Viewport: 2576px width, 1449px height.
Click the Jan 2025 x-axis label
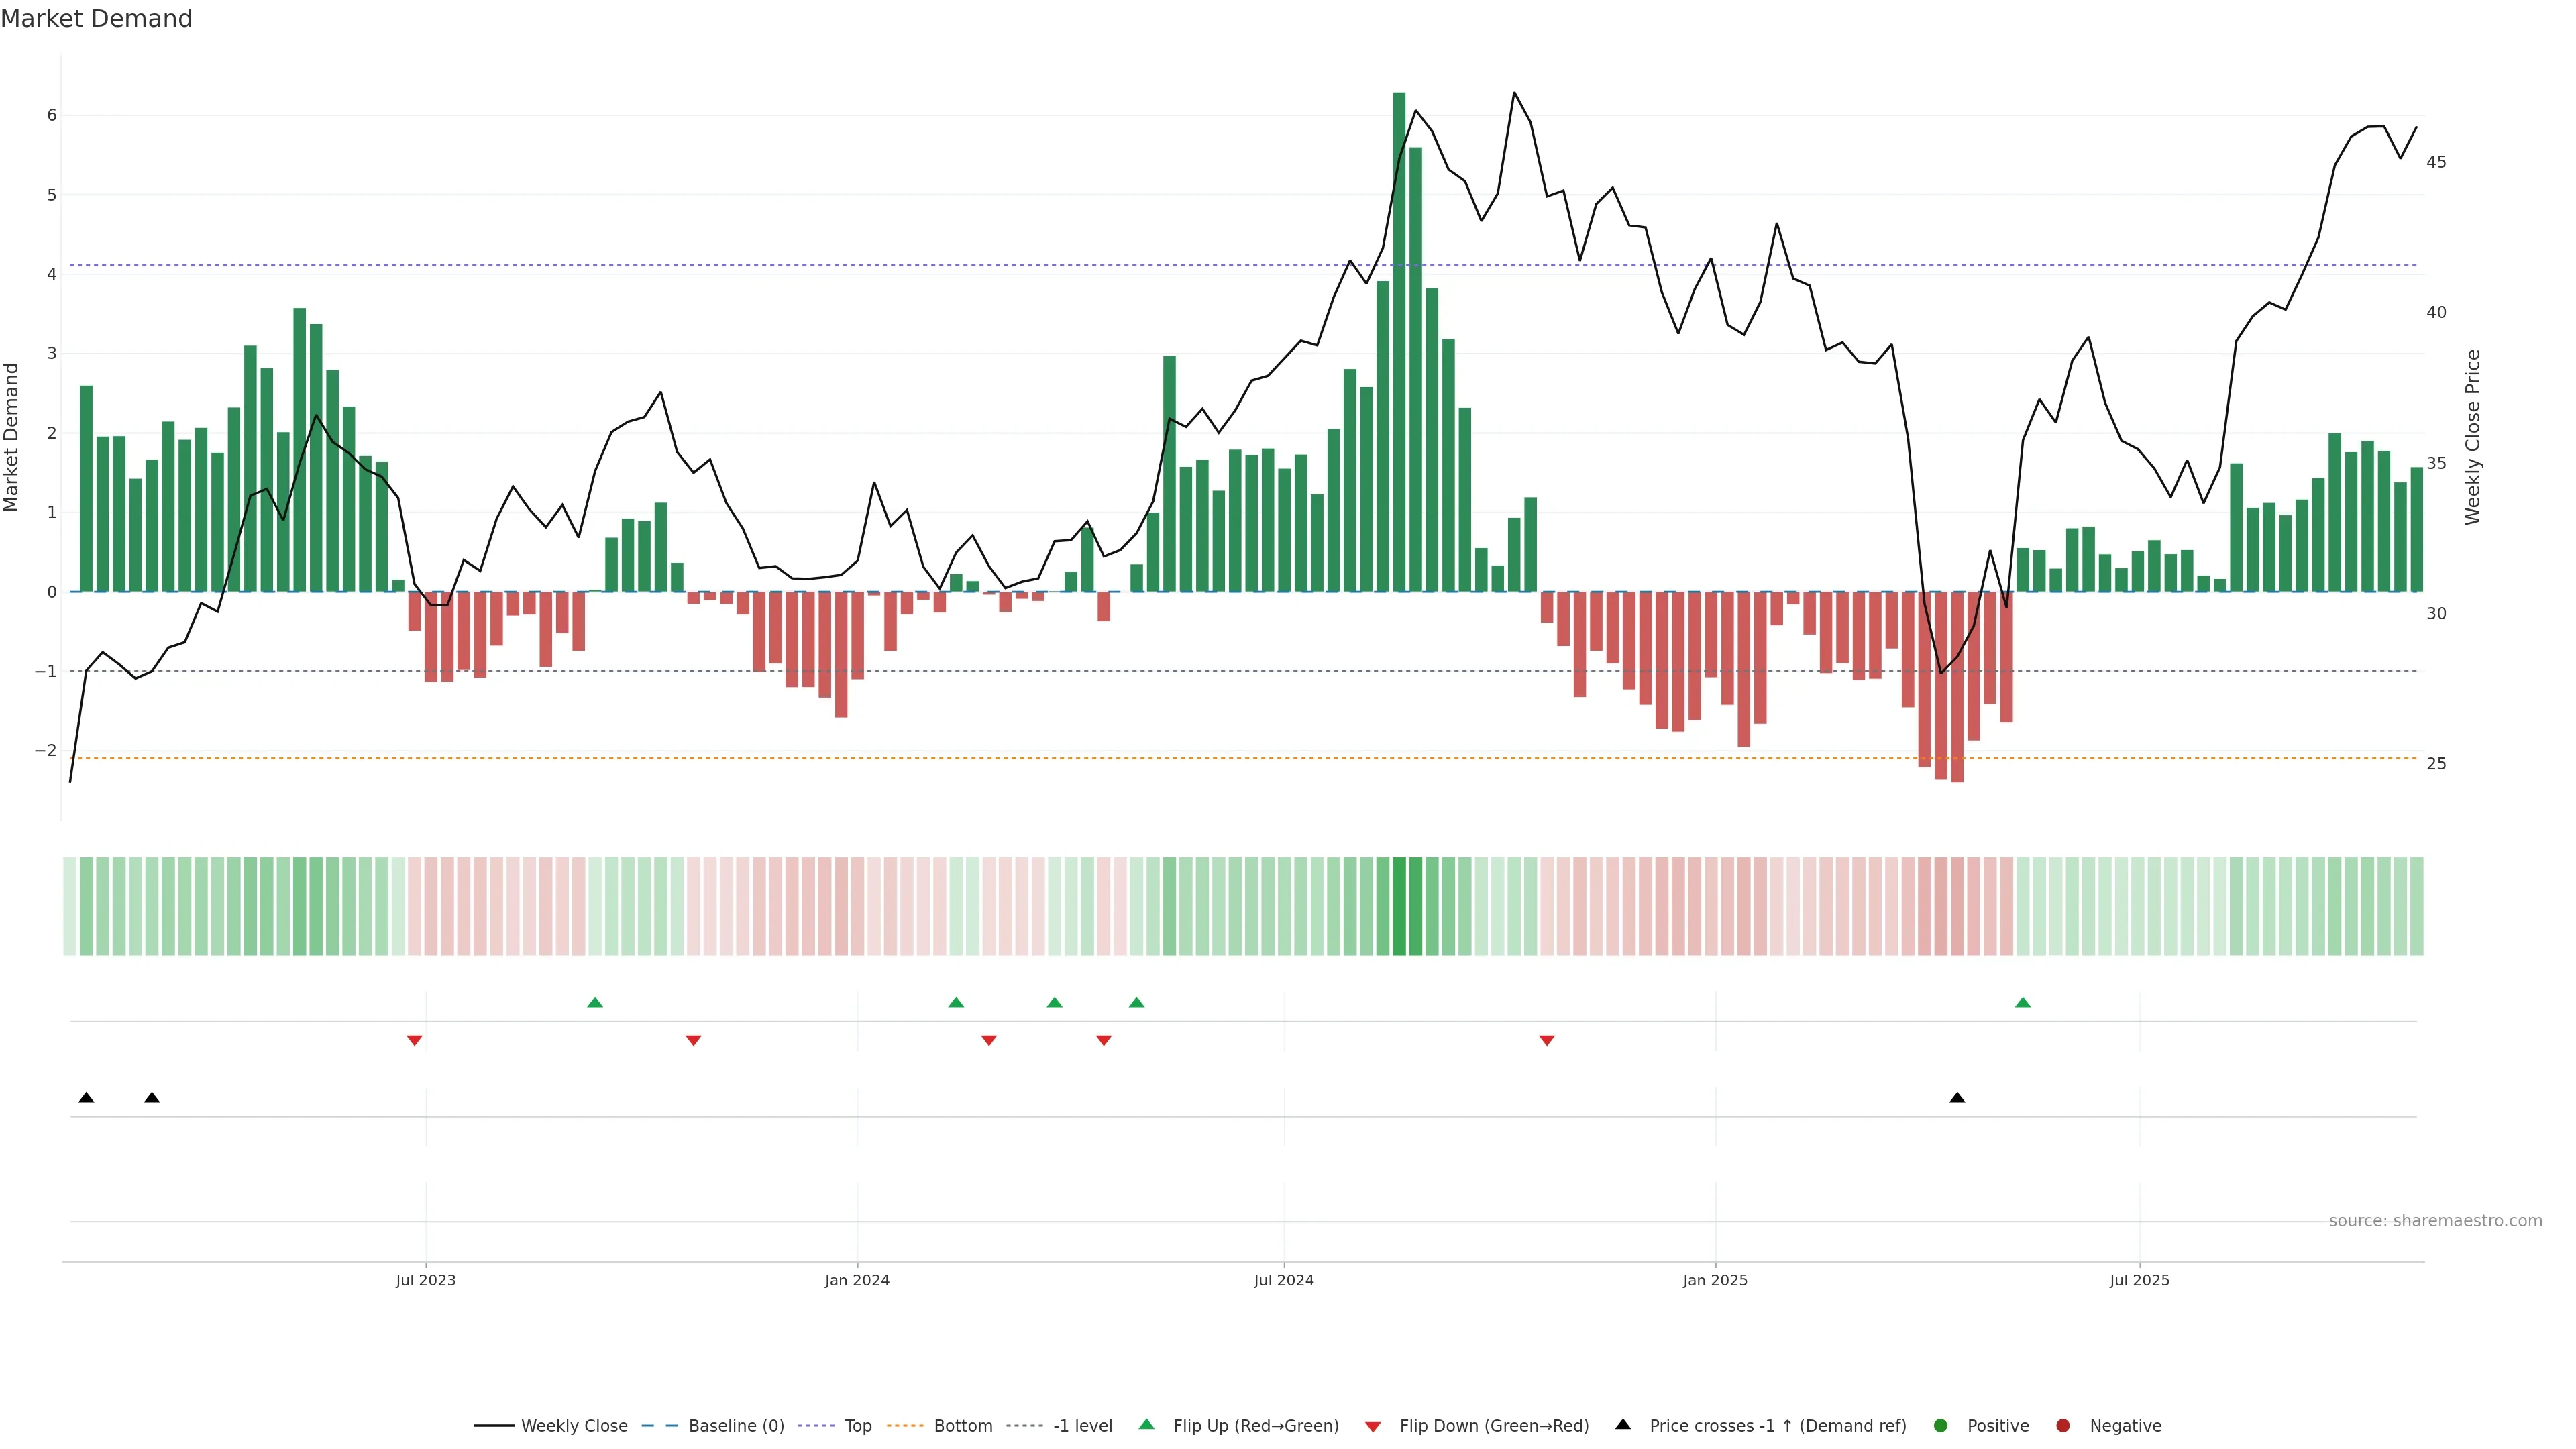pyautogui.click(x=1715, y=1280)
